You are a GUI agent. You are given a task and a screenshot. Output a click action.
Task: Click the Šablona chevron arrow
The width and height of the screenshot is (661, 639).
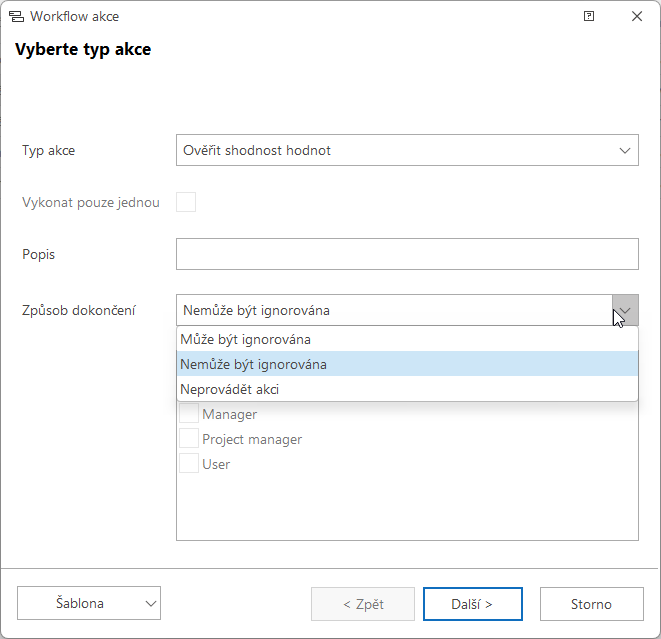pyautogui.click(x=151, y=604)
